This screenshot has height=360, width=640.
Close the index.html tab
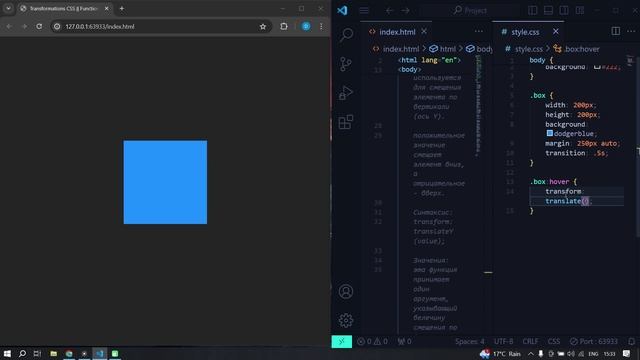tap(424, 31)
